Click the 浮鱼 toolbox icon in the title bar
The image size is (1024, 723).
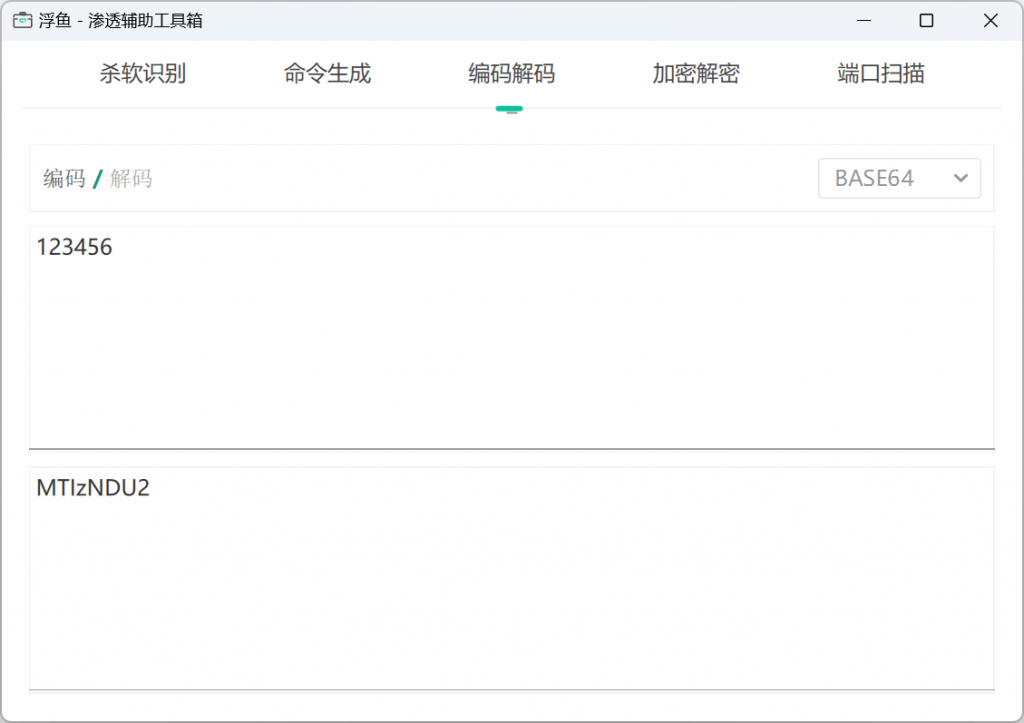20,20
